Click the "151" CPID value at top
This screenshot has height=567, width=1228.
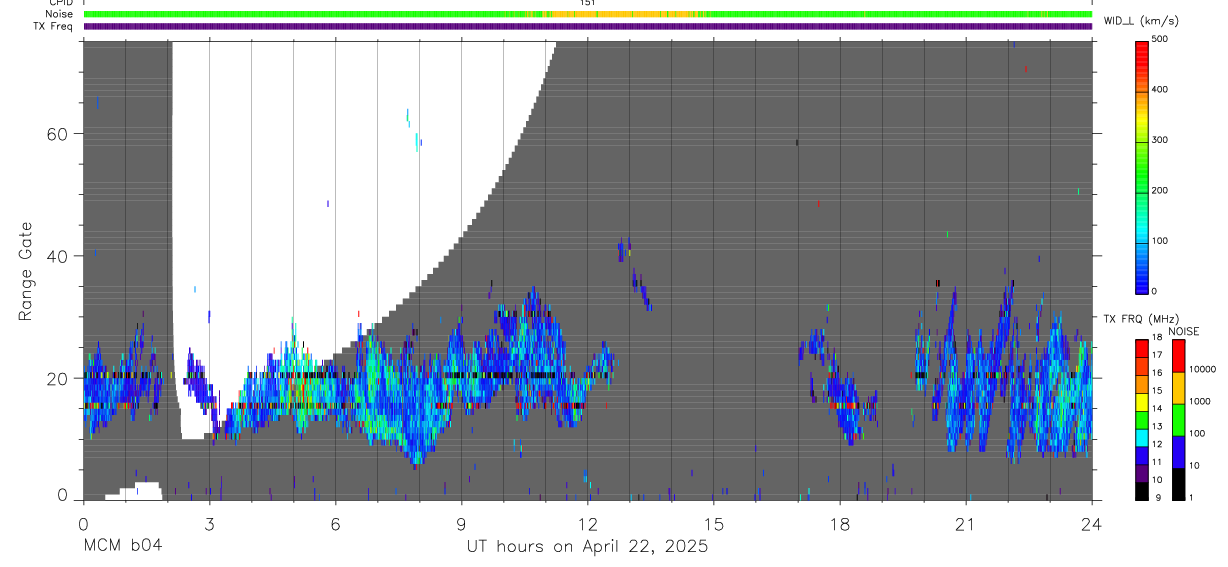coord(588,3)
